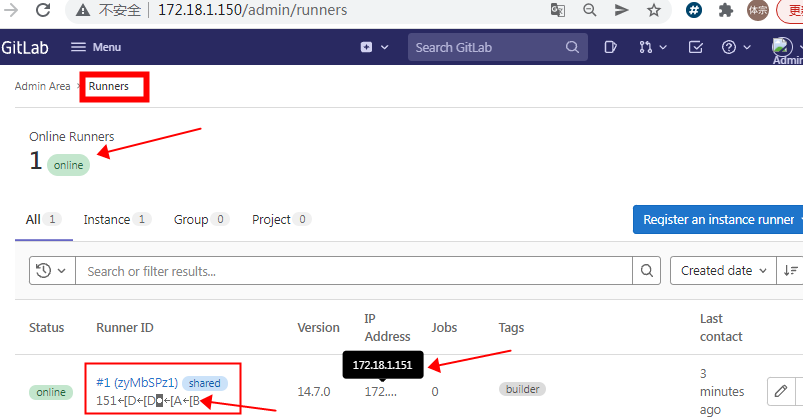
Task: Click the shared badge on runner #1
Action: pos(204,383)
